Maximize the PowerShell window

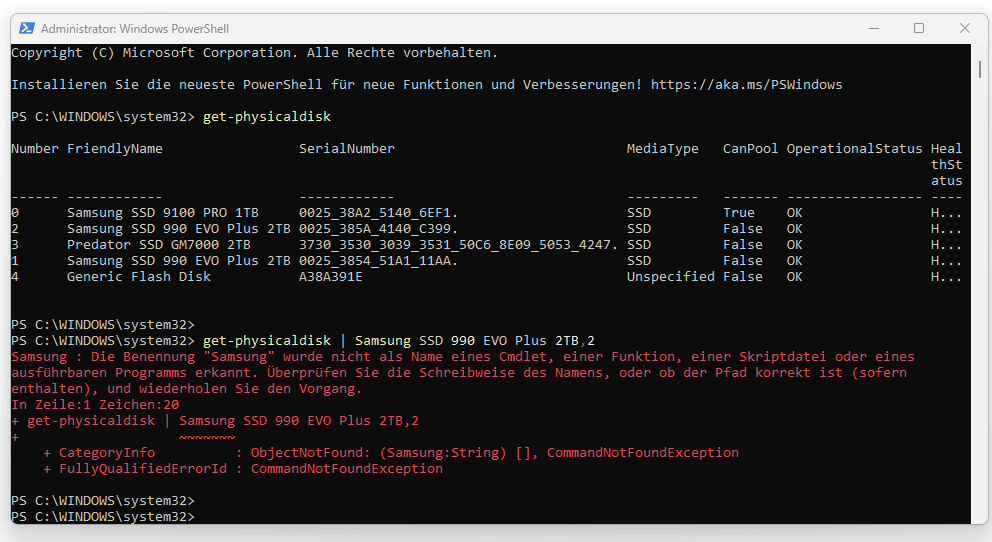point(918,28)
